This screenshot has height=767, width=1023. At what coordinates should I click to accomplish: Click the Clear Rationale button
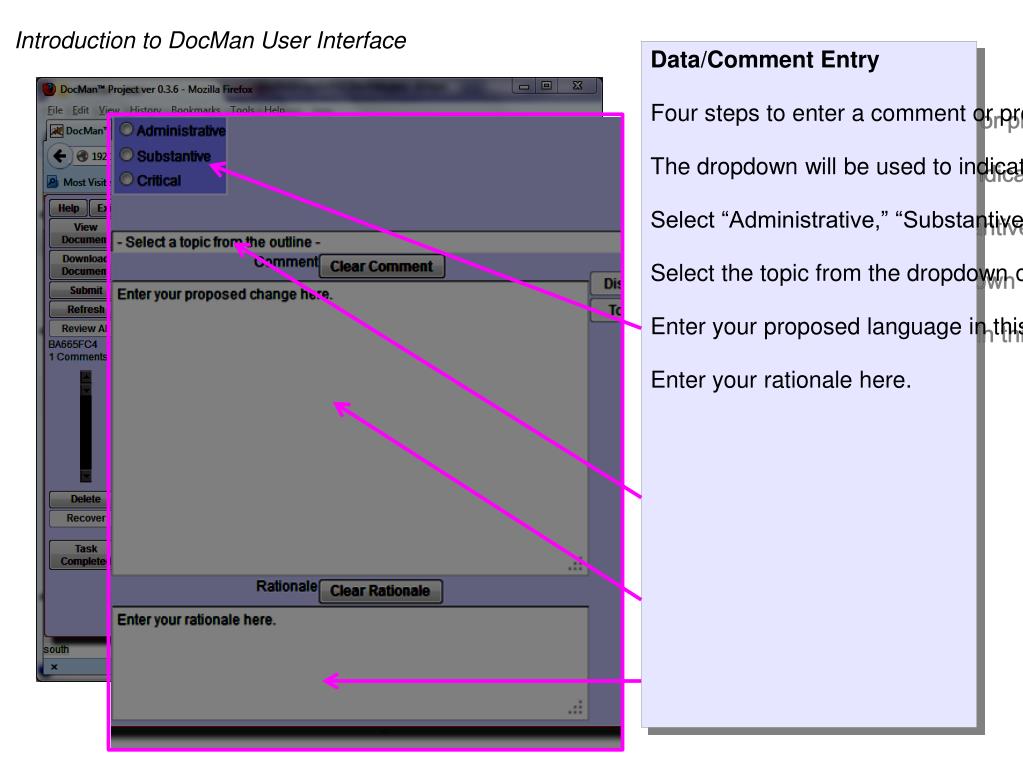[380, 591]
